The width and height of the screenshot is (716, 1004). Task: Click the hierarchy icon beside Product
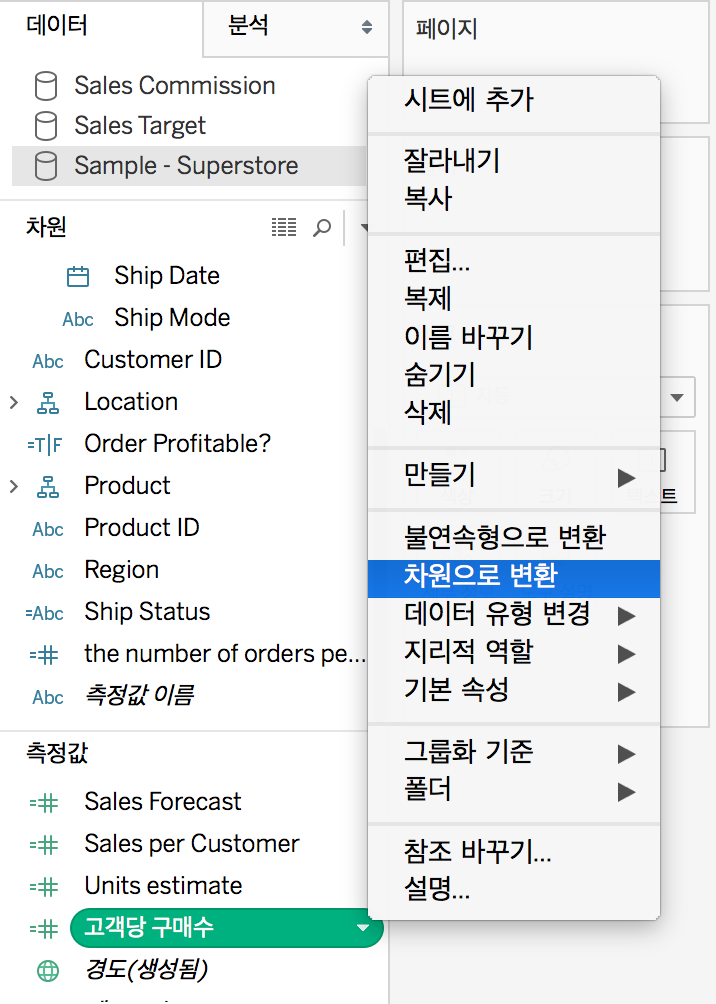(48, 487)
